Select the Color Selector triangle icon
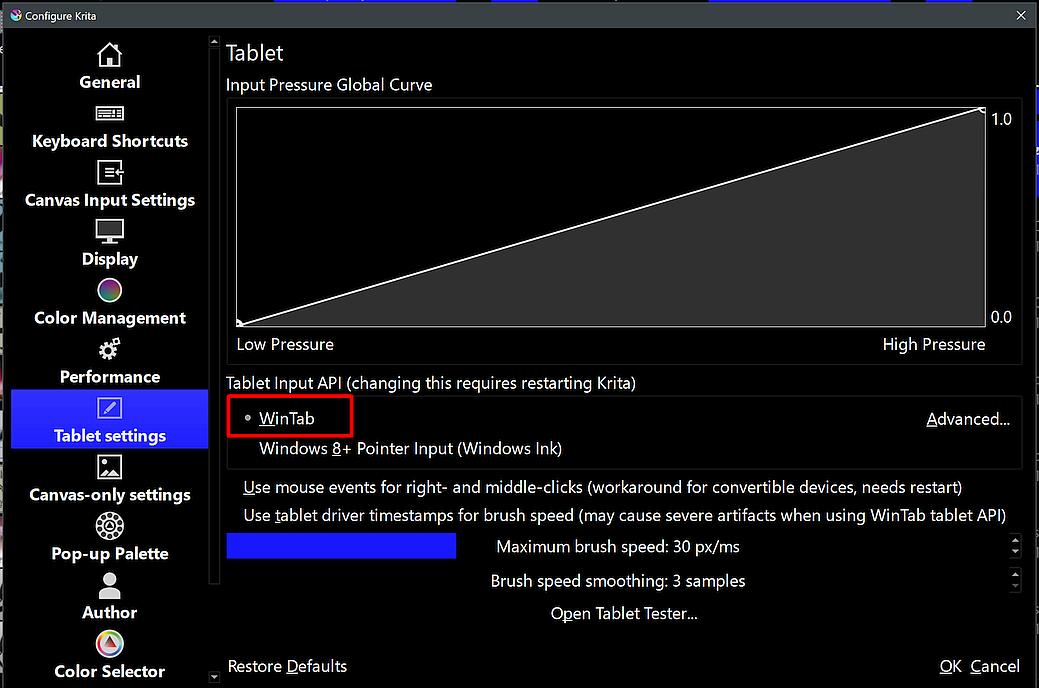This screenshot has height=688, width=1039. 109,644
